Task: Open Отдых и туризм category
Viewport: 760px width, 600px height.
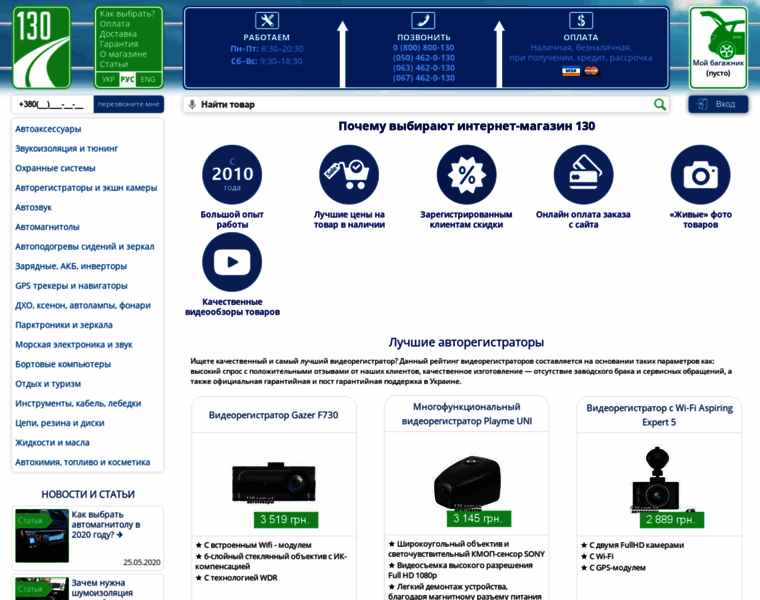Action: [x=48, y=384]
